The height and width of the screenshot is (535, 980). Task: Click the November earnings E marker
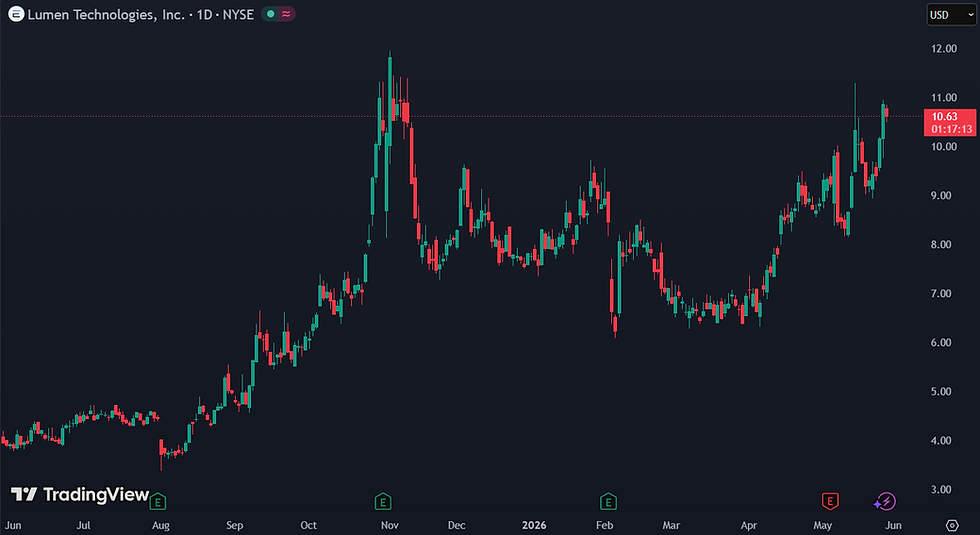pos(382,501)
